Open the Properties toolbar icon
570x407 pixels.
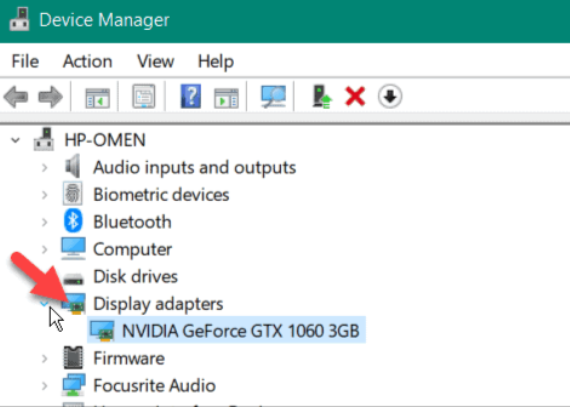pyautogui.click(x=144, y=96)
